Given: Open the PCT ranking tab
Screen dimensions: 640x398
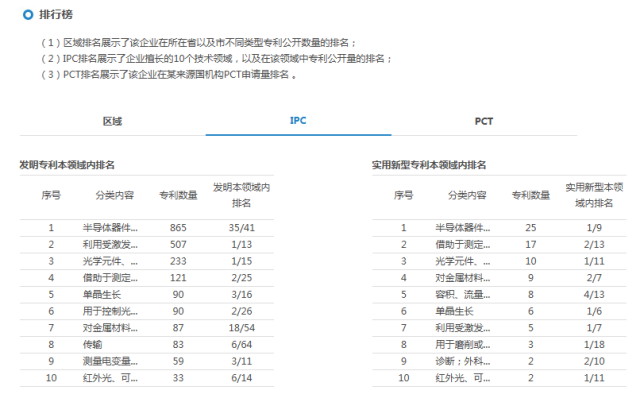Looking at the screenshot, I should (x=484, y=121).
